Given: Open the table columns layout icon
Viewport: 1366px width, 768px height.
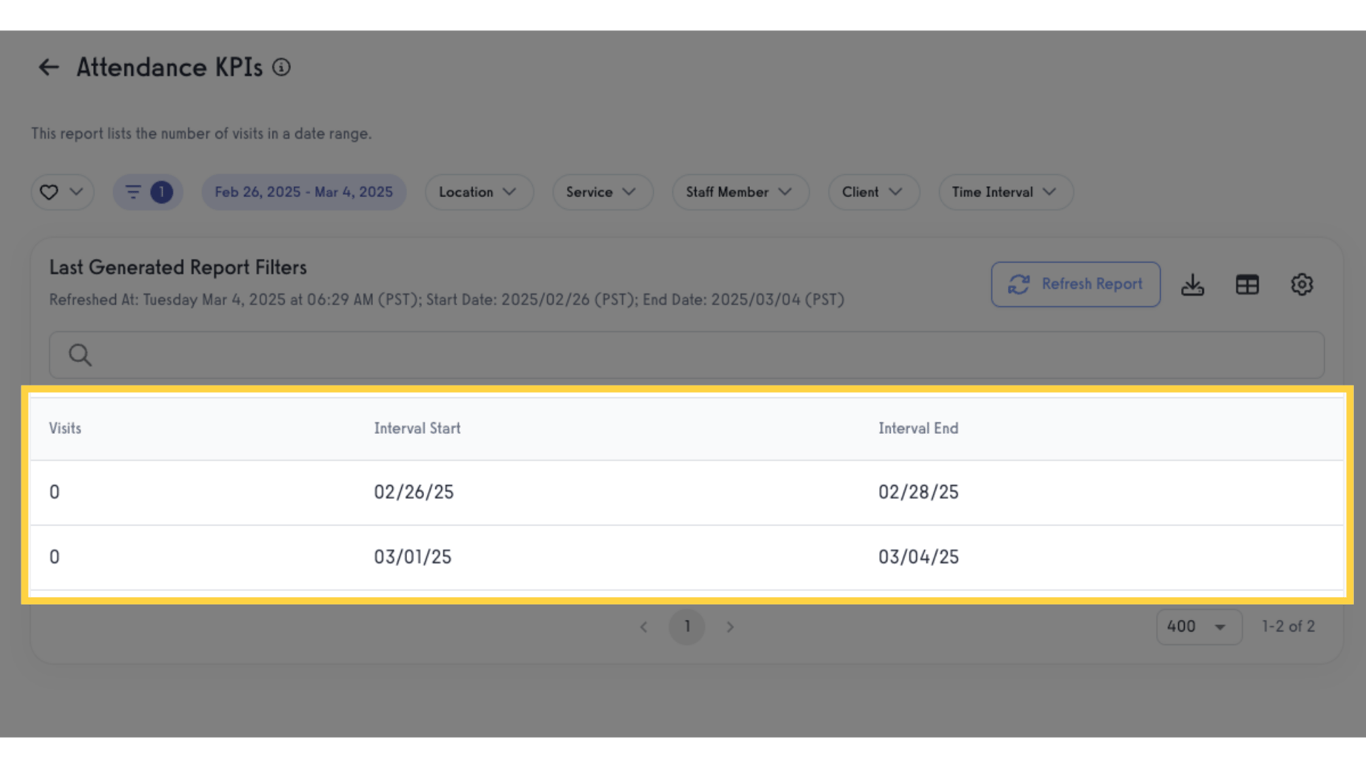Looking at the screenshot, I should (x=1247, y=285).
